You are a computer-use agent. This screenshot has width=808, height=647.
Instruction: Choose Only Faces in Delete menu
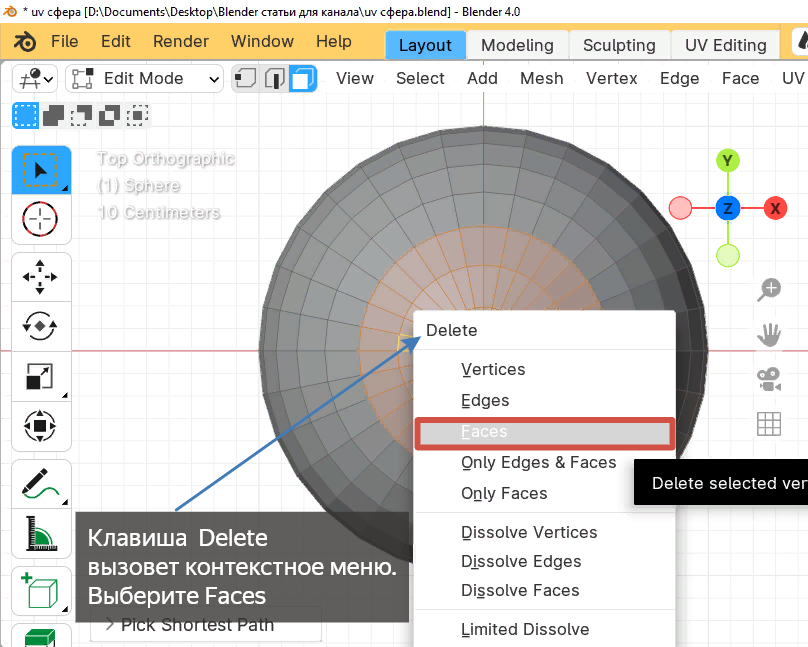click(545, 493)
